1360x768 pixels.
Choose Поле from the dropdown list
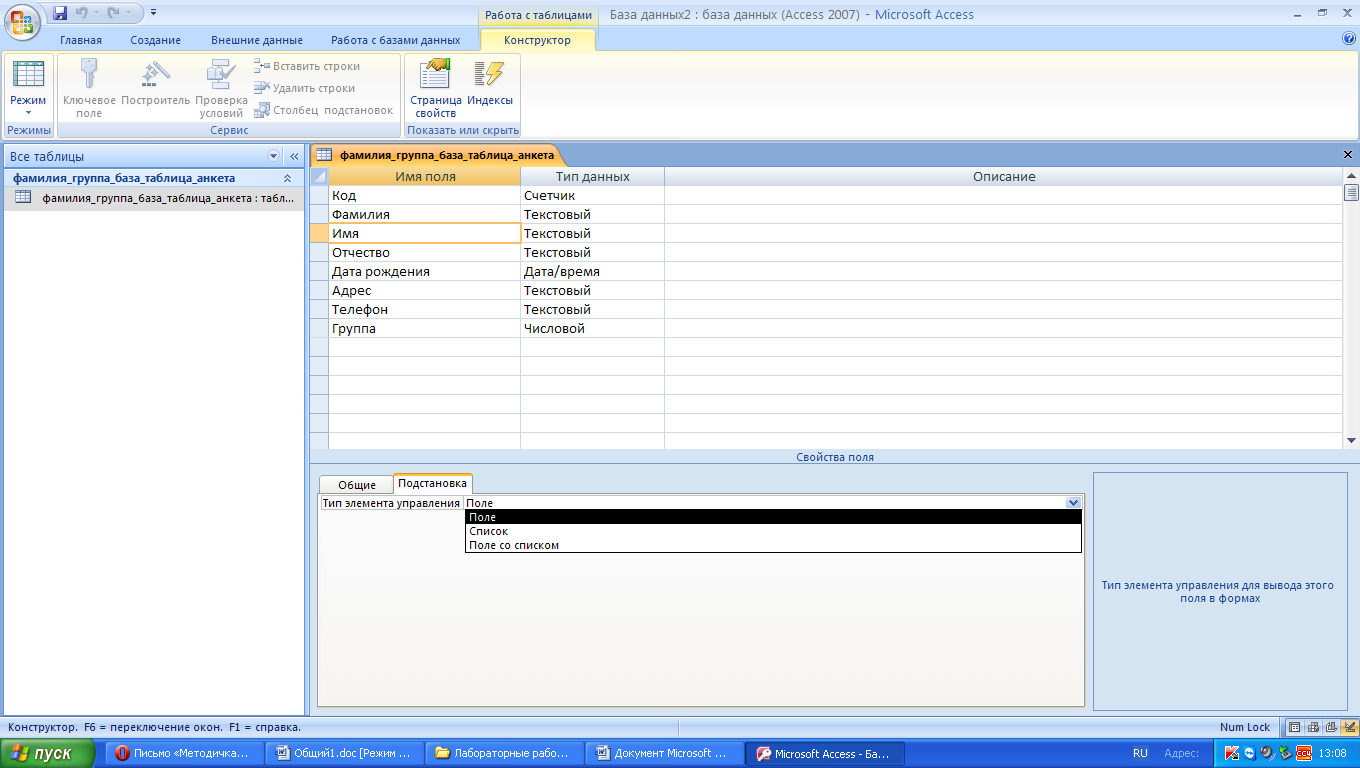[x=773, y=518]
